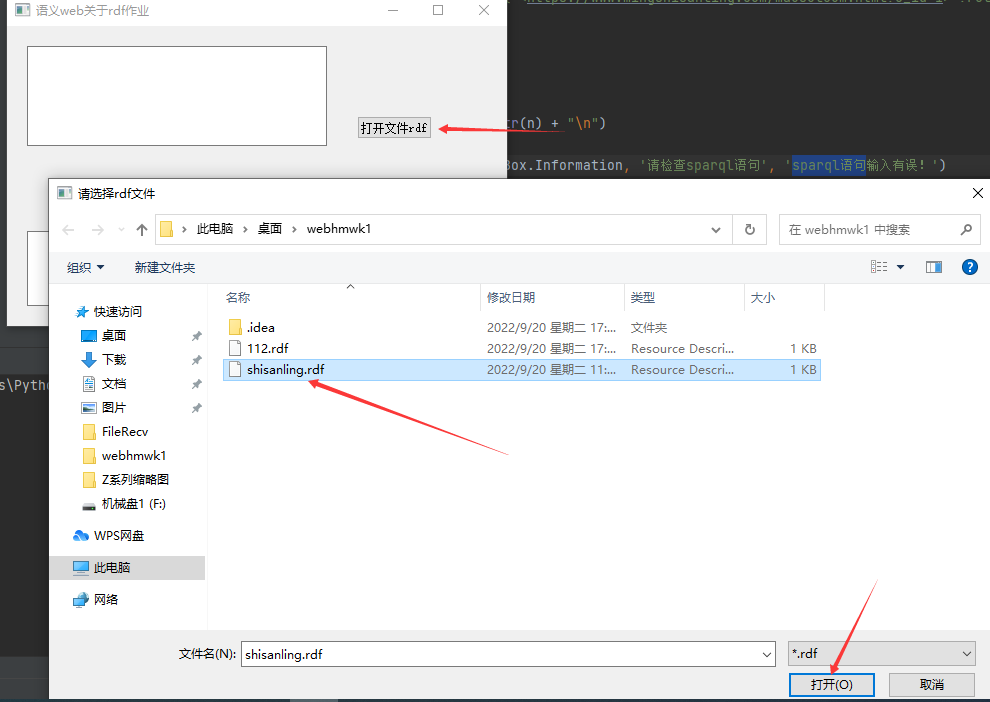Viewport: 990px width, 702px height.
Task: Click webhmwk1 breadcrumb in address bar
Action: [338, 229]
